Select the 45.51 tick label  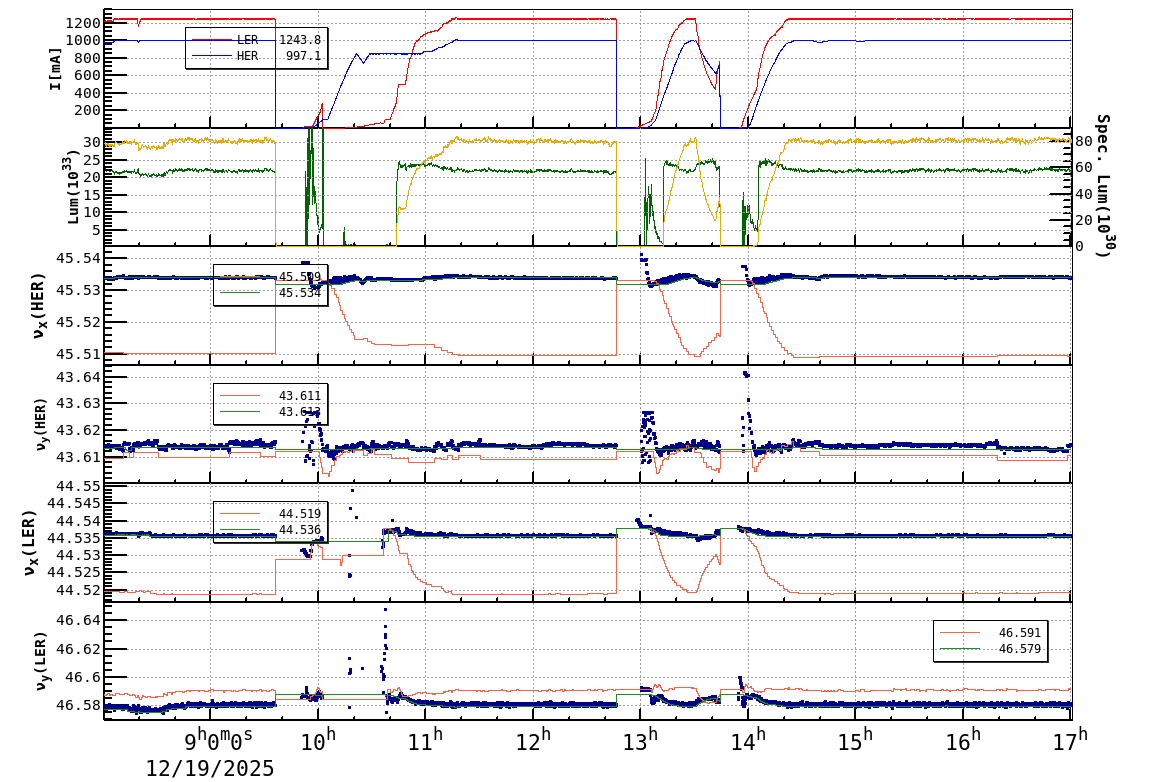click(x=79, y=354)
